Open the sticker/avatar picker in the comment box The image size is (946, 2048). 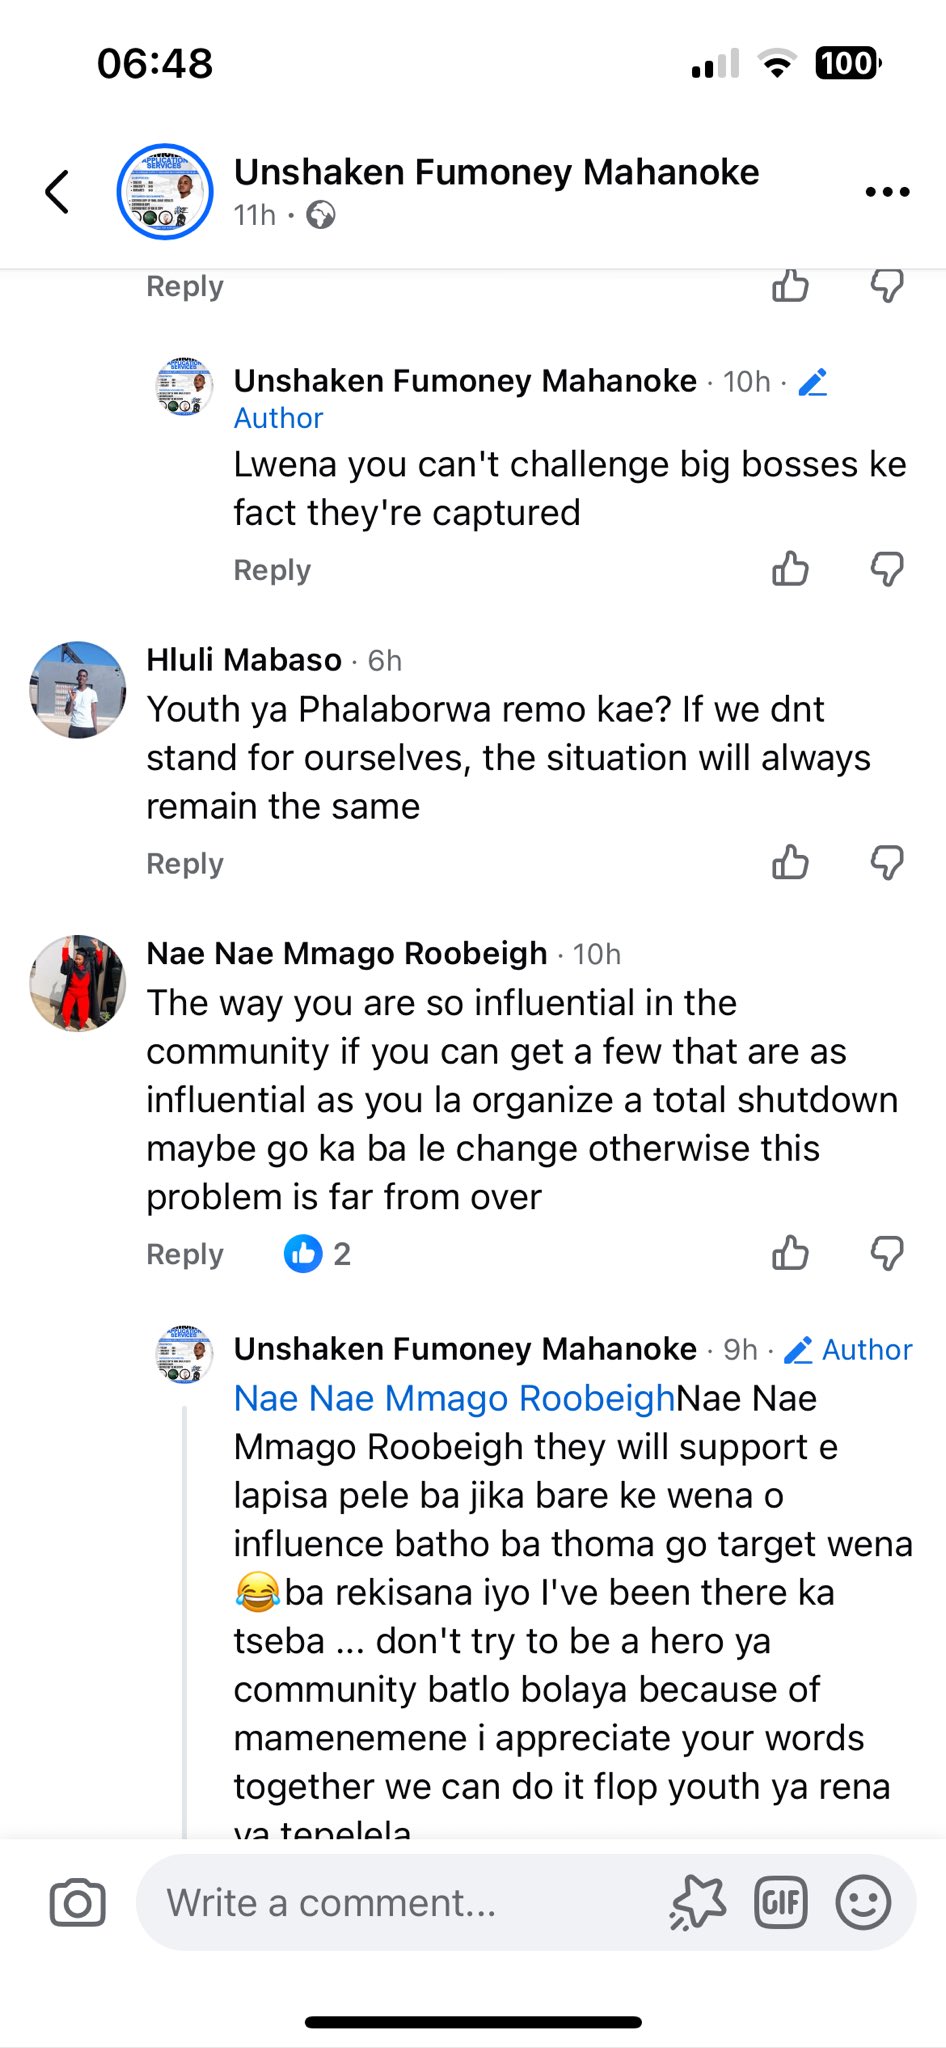(698, 1902)
